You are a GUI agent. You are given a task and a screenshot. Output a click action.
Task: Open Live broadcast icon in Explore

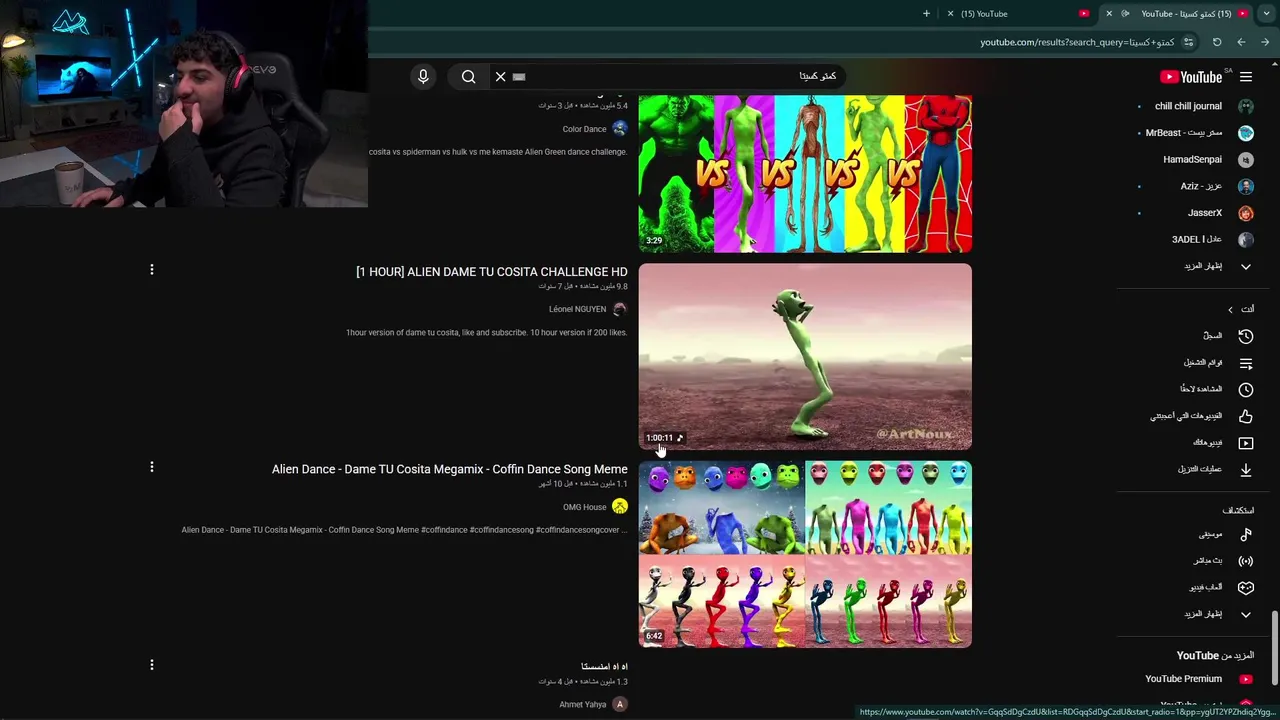coord(1246,561)
